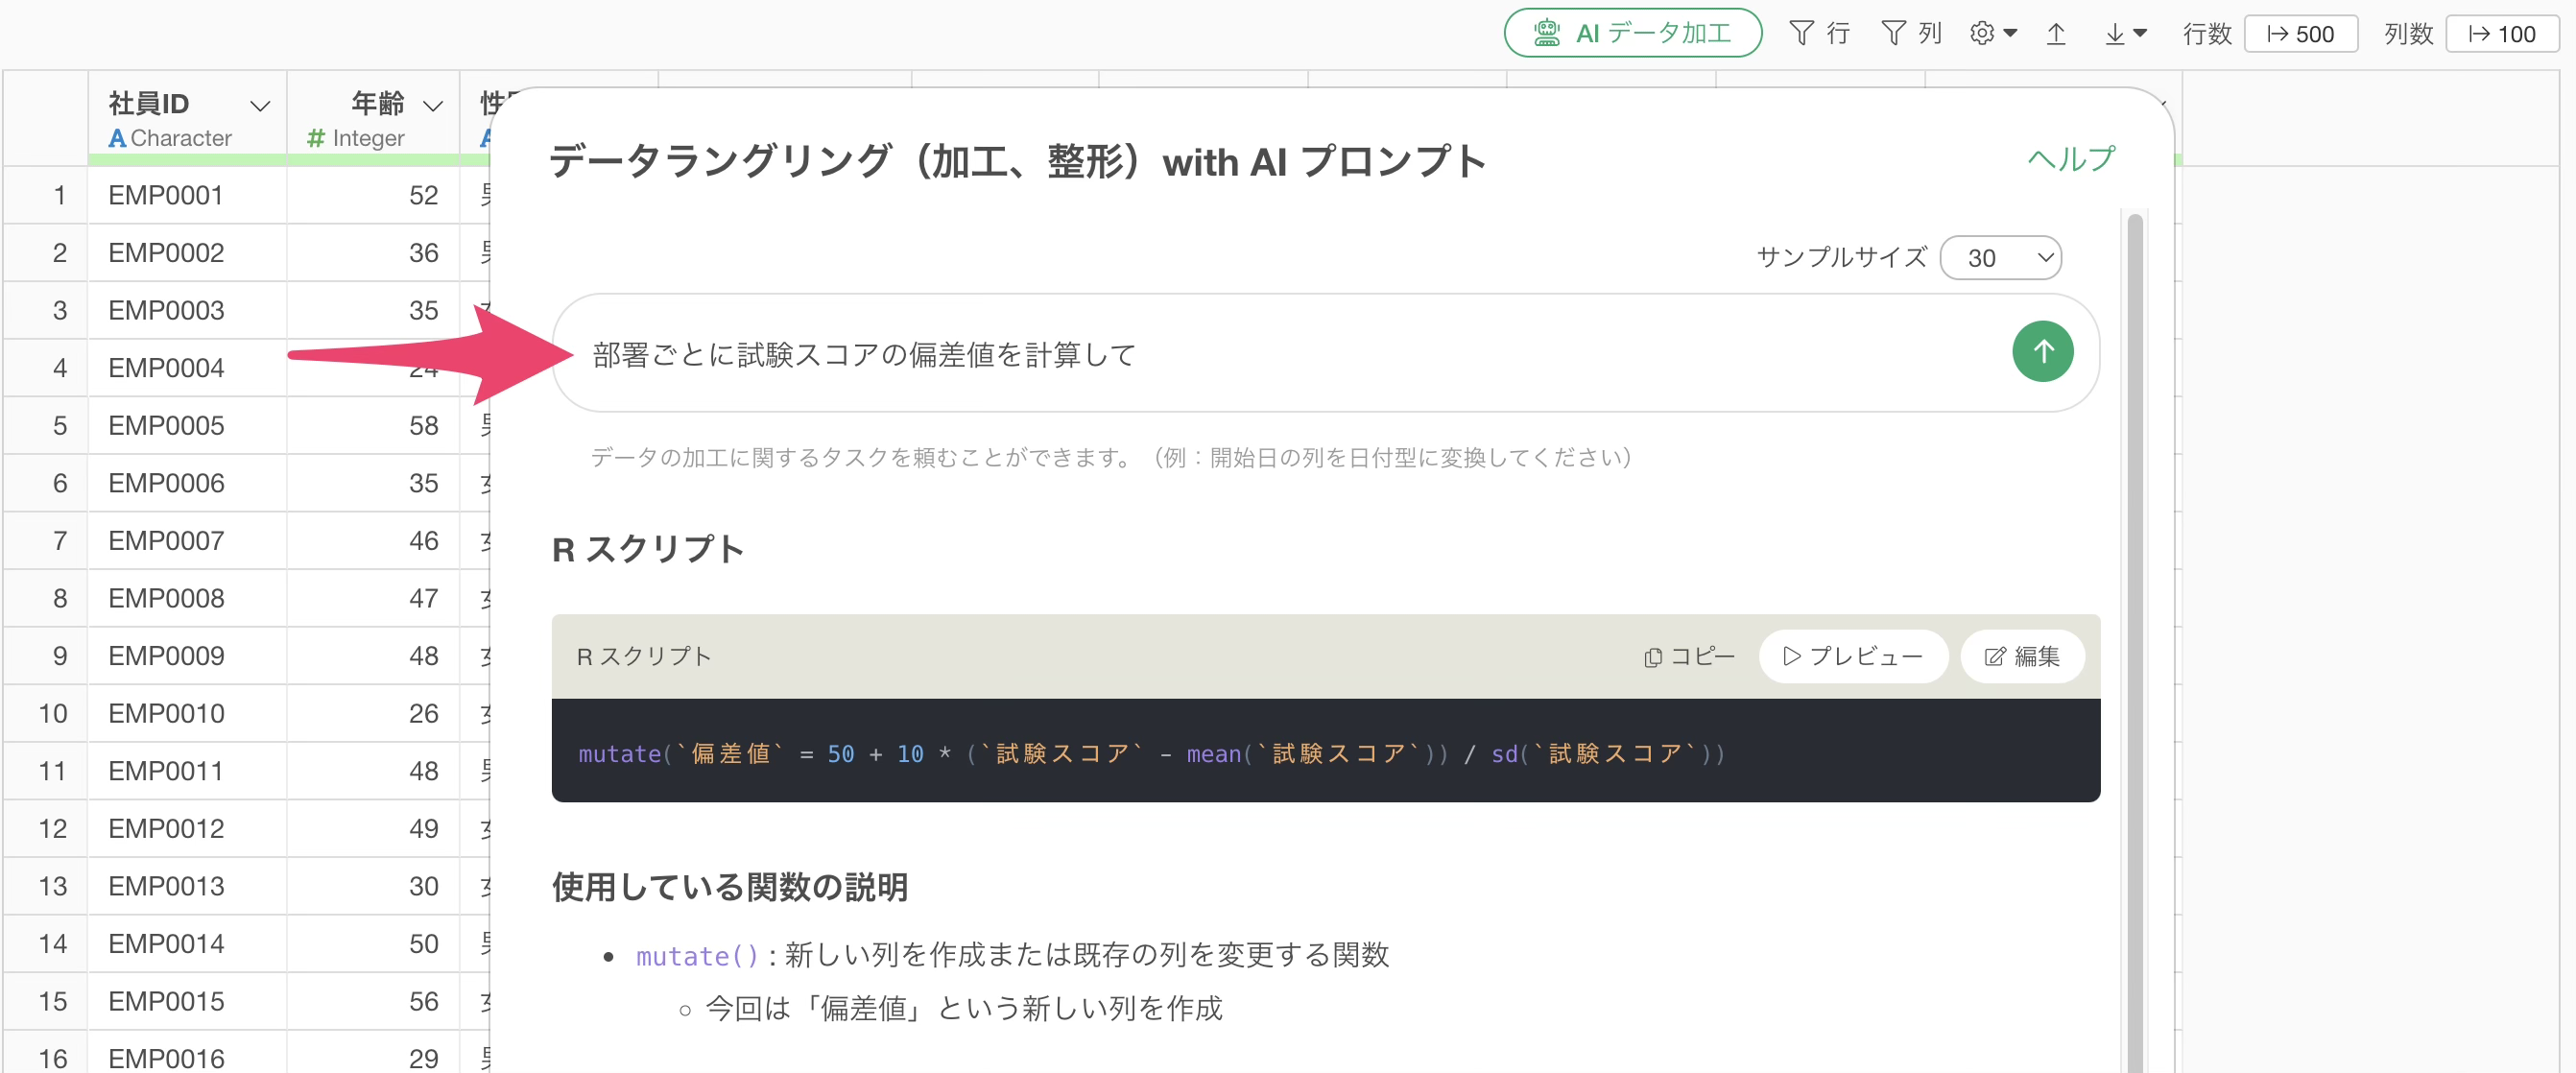The height and width of the screenshot is (1073, 2576).
Task: Open the 年齢 column menu chevron
Action: (433, 105)
